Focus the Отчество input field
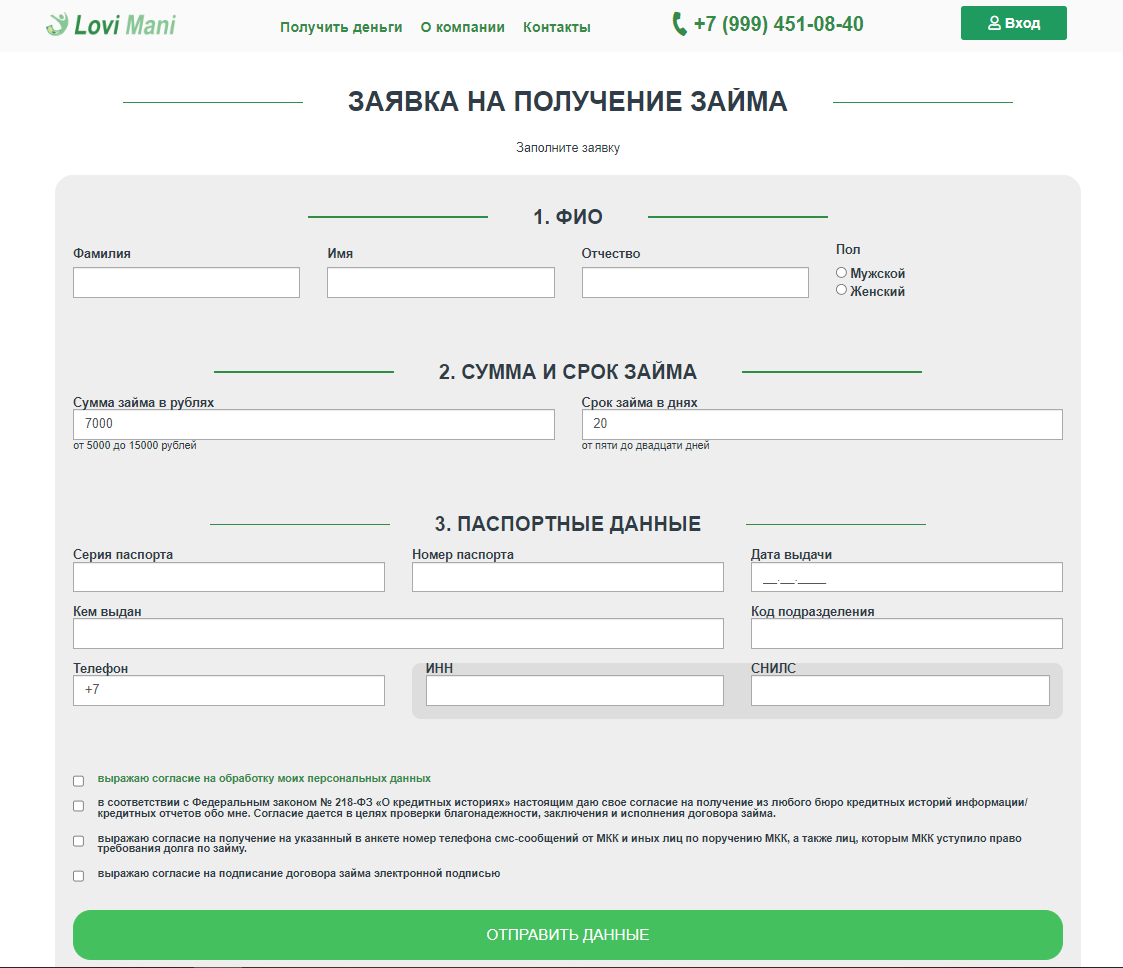1123x968 pixels. coord(695,283)
